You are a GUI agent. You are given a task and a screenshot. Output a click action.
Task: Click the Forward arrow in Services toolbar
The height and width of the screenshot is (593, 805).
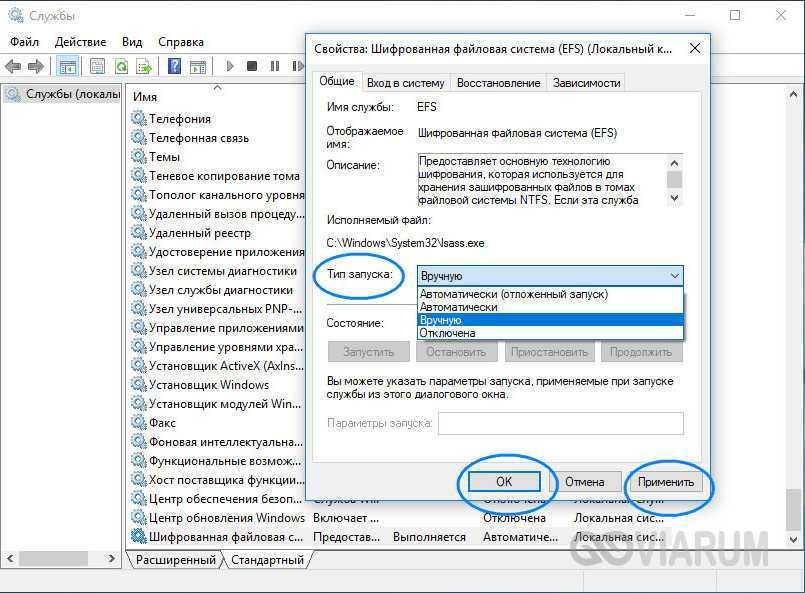coord(35,66)
